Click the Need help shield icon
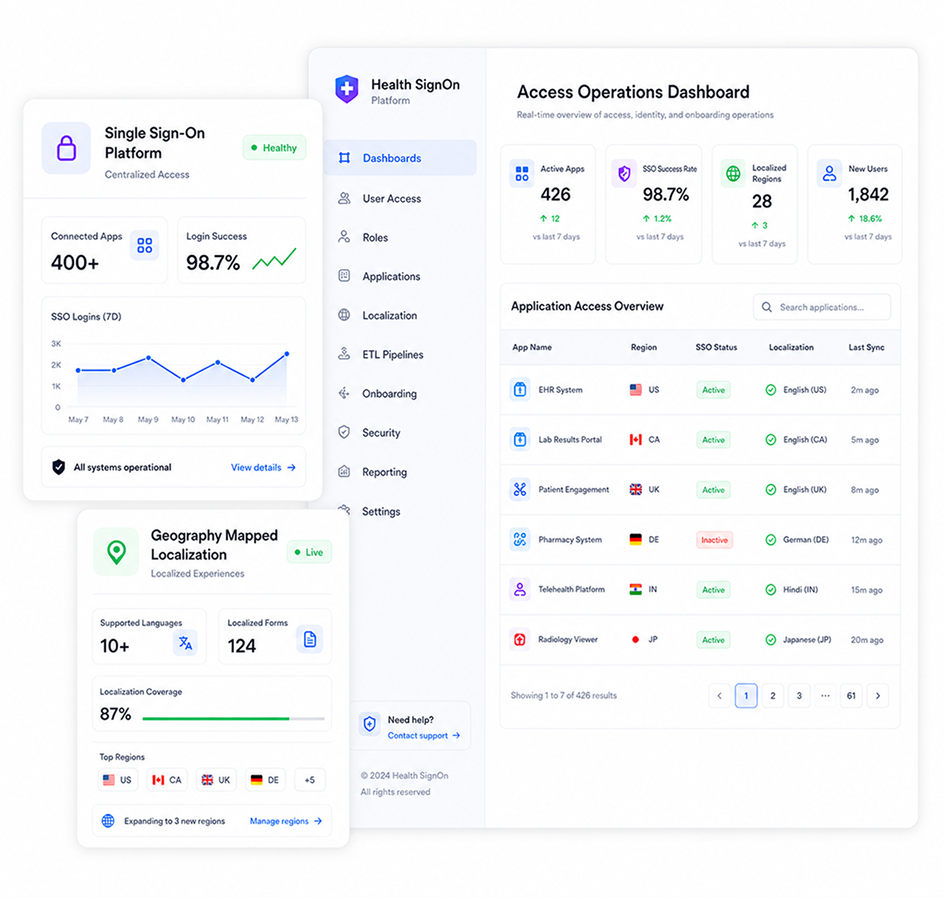Image resolution: width=946 pixels, height=899 pixels. pos(370,723)
